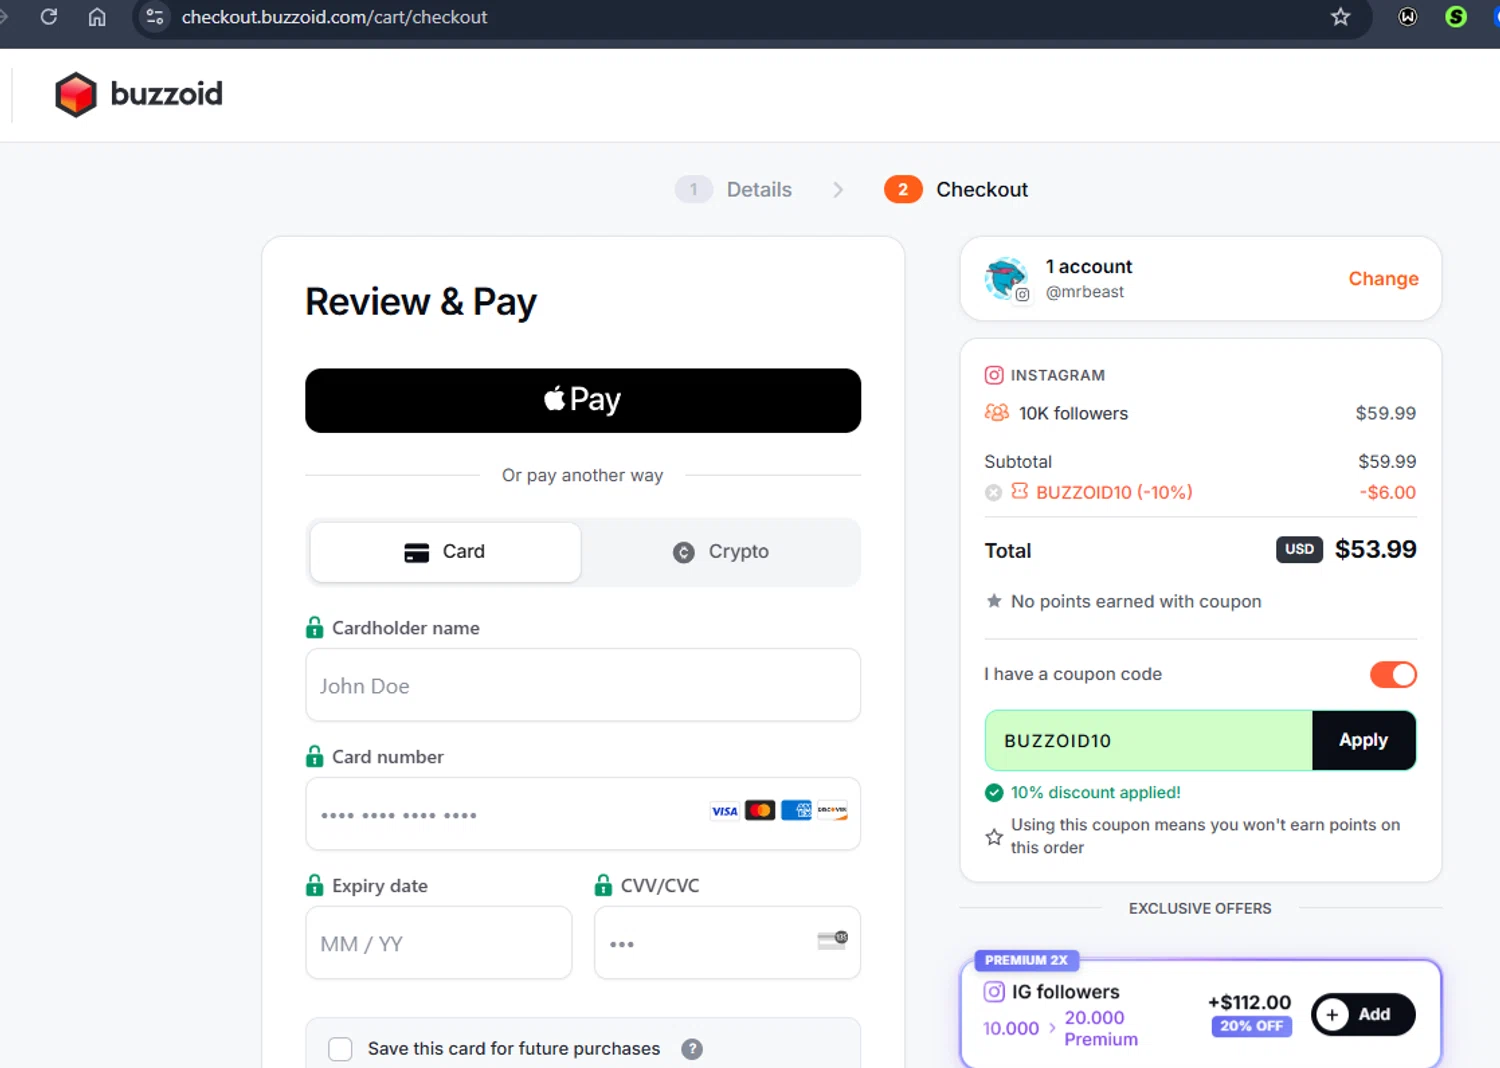Viewport: 1500px width, 1068px height.
Task: Click the Cardholder name input field
Action: (x=583, y=685)
